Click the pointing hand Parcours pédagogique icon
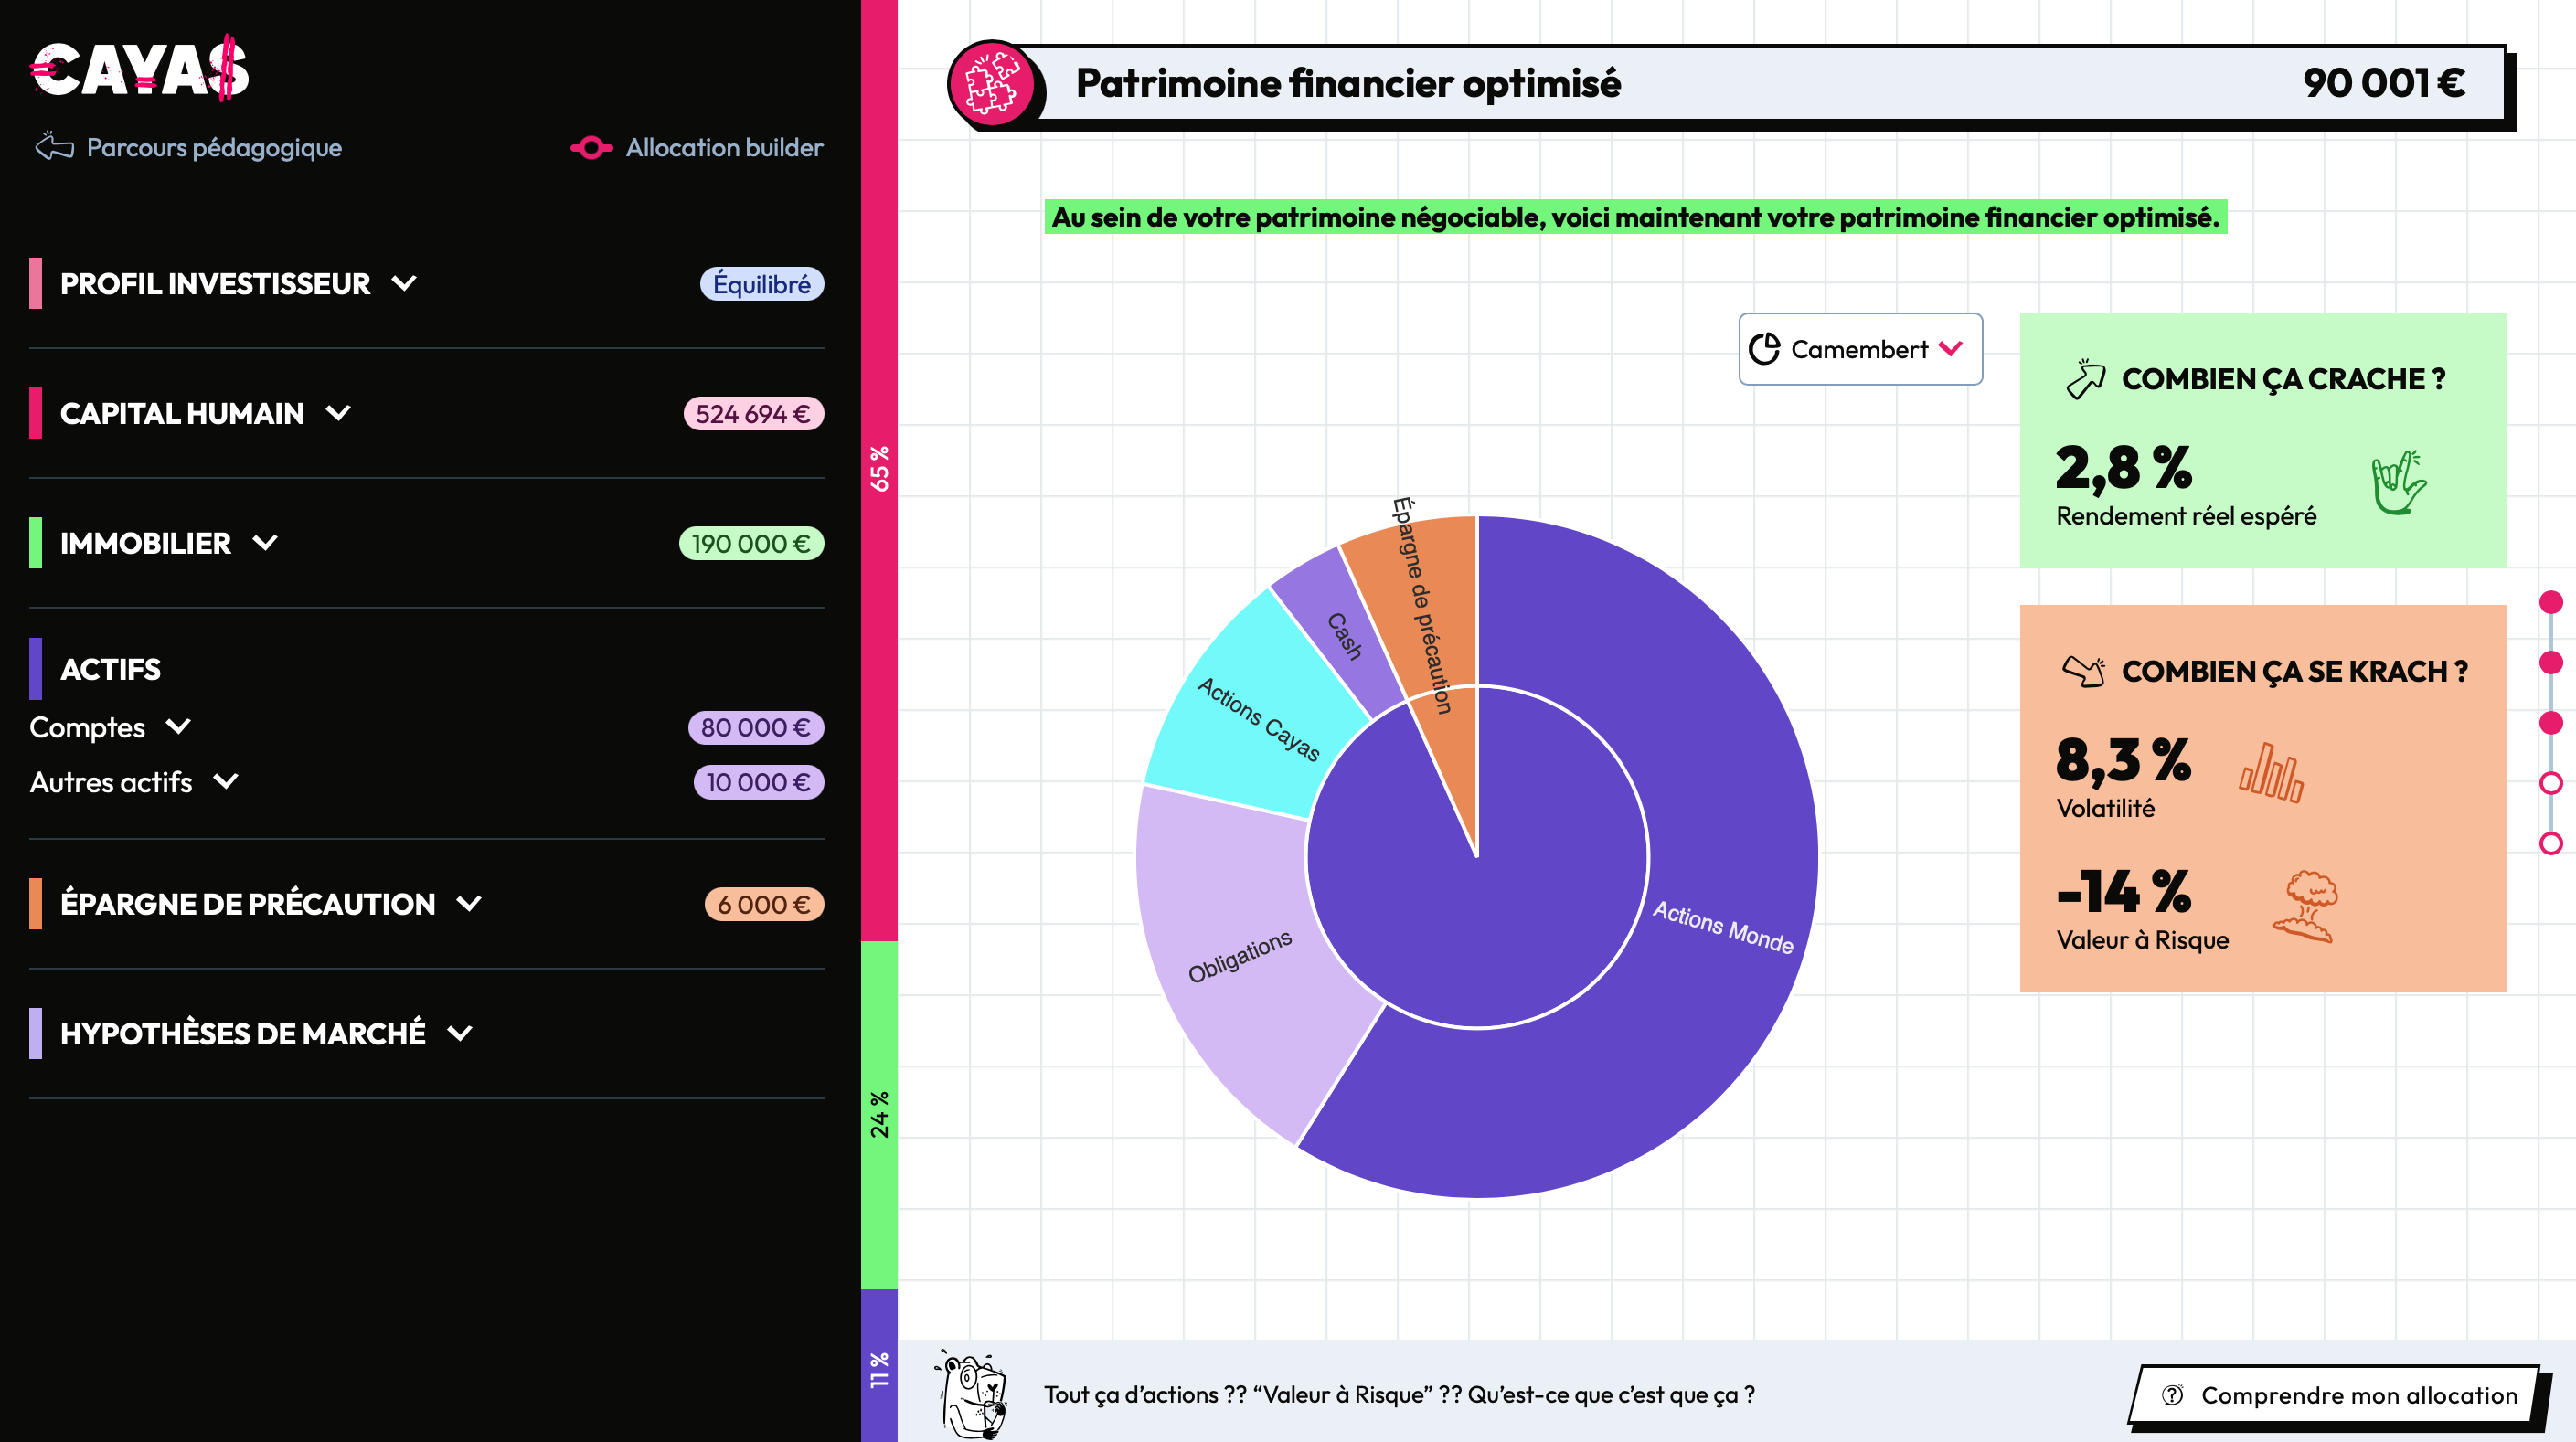The image size is (2576, 1442). coord(54,147)
